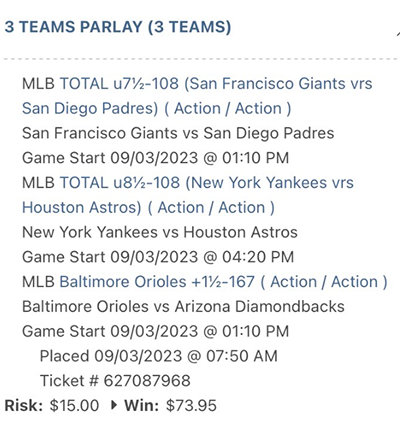Click the first Game Start 01:10 PM line
Image resolution: width=400 pixels, height=428 pixels.
[x=155, y=158]
